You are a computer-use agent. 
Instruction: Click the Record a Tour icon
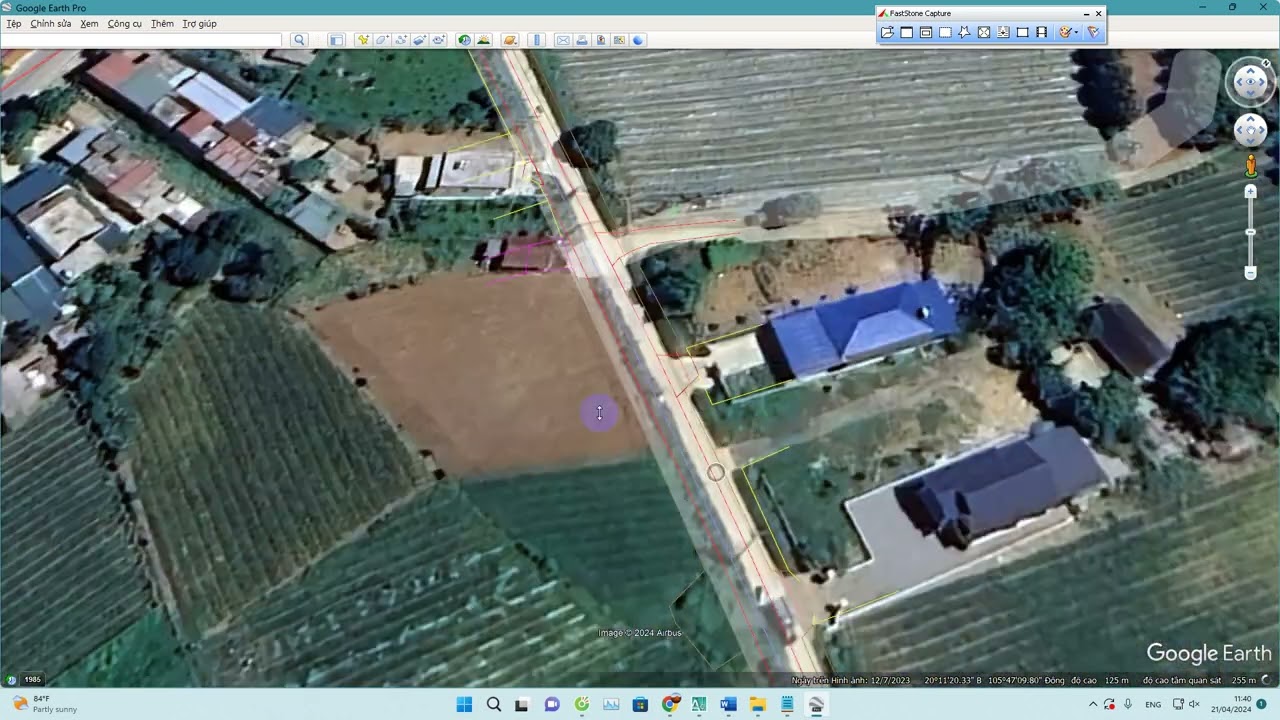[439, 40]
